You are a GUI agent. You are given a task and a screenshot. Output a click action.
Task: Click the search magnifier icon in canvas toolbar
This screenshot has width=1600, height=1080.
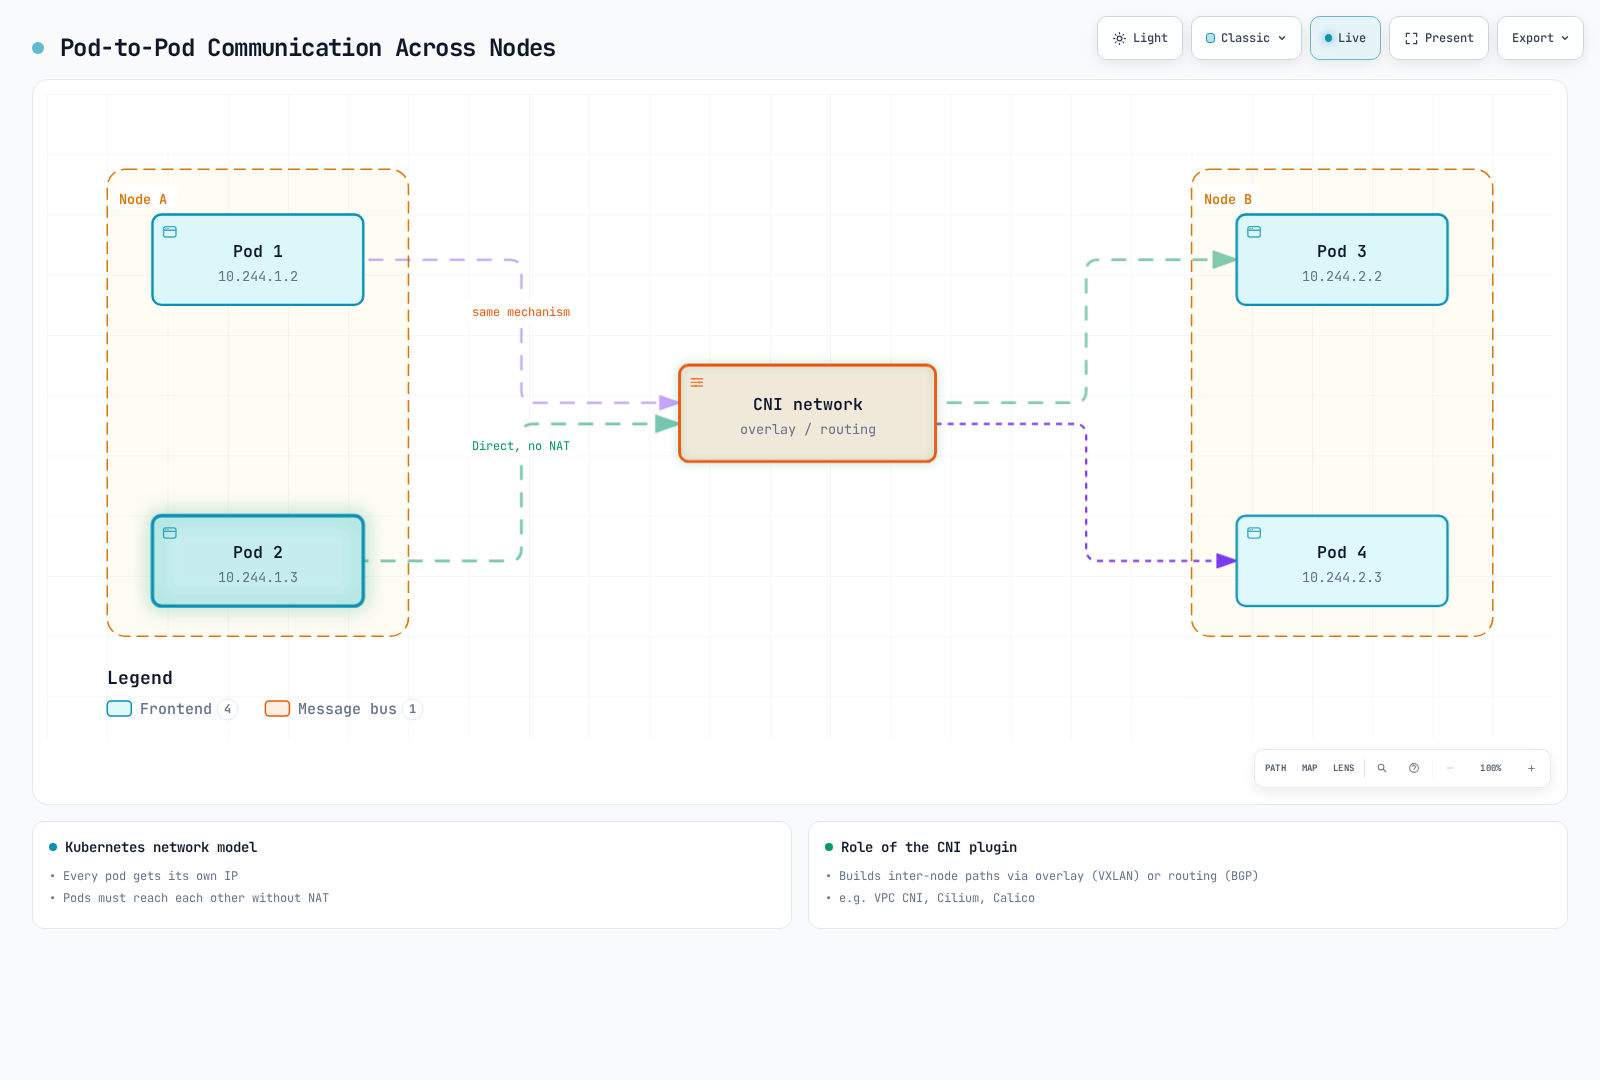tap(1382, 768)
